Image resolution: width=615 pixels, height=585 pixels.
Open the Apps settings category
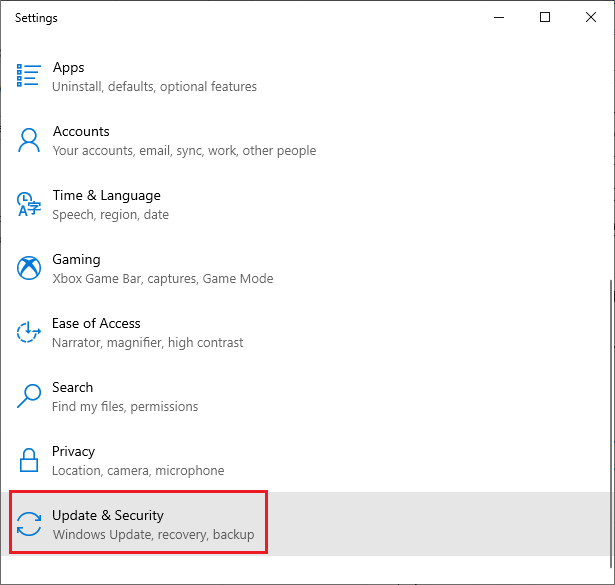pyautogui.click(x=69, y=68)
